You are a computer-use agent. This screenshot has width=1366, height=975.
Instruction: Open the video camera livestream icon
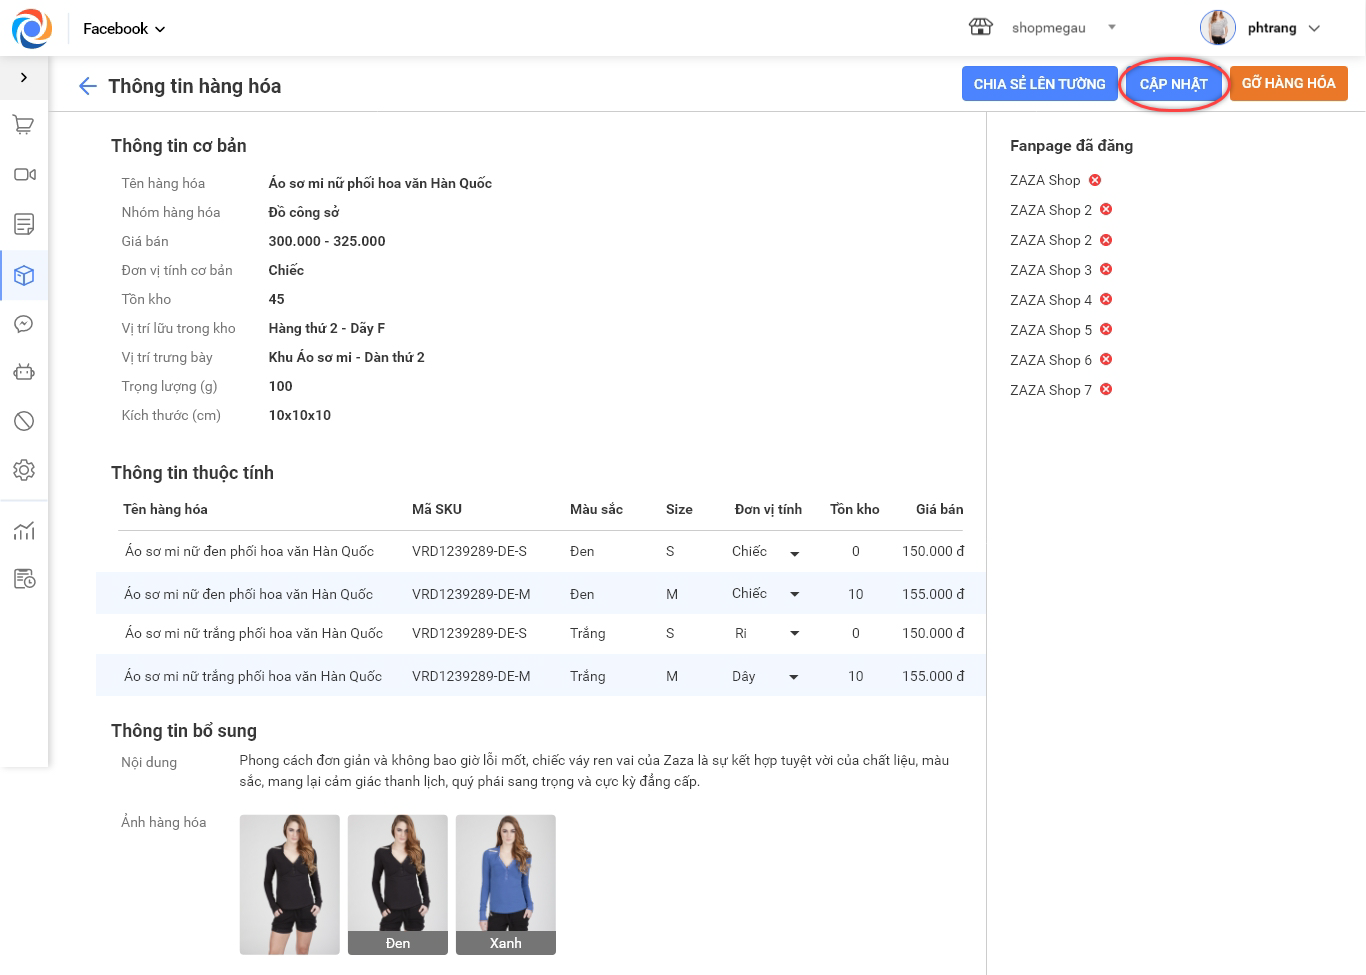[x=24, y=174]
